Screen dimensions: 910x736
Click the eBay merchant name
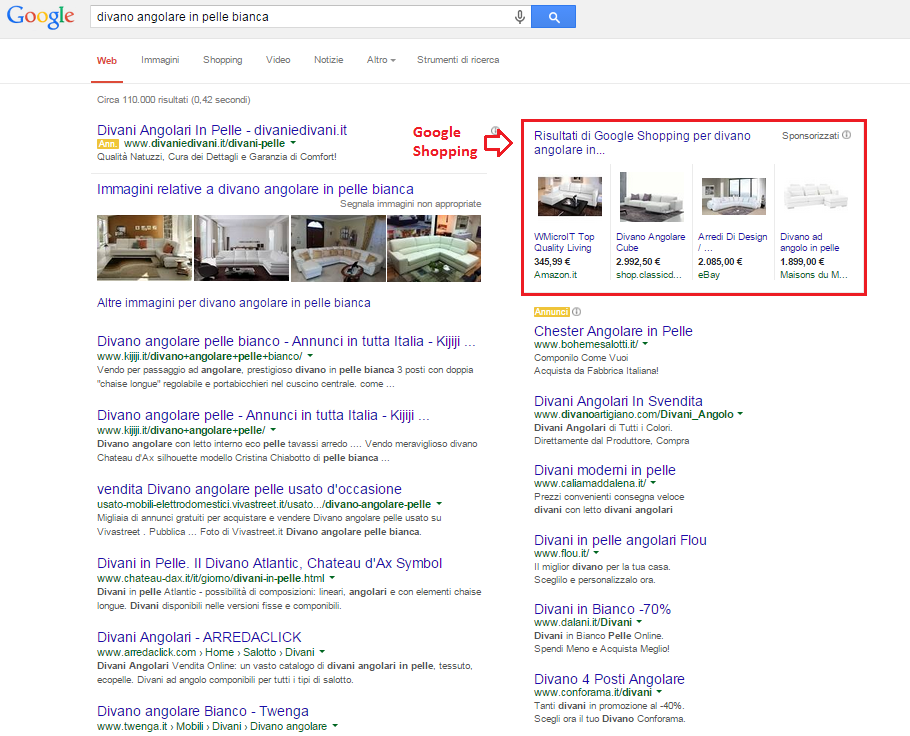[x=709, y=275]
